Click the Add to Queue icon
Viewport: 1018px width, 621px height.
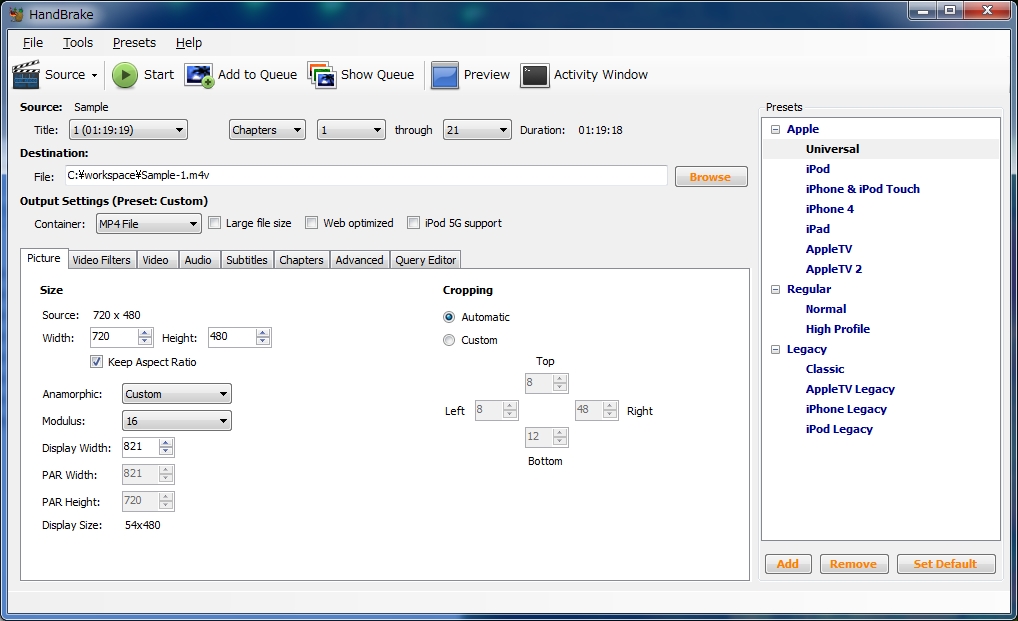[x=199, y=75]
